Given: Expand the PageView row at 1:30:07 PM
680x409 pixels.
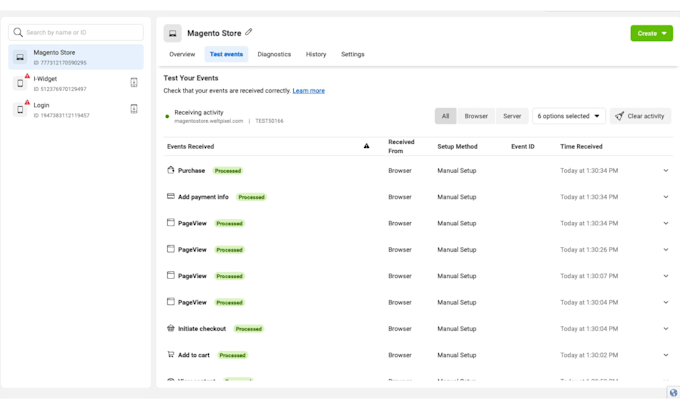Looking at the screenshot, I should click(x=666, y=276).
